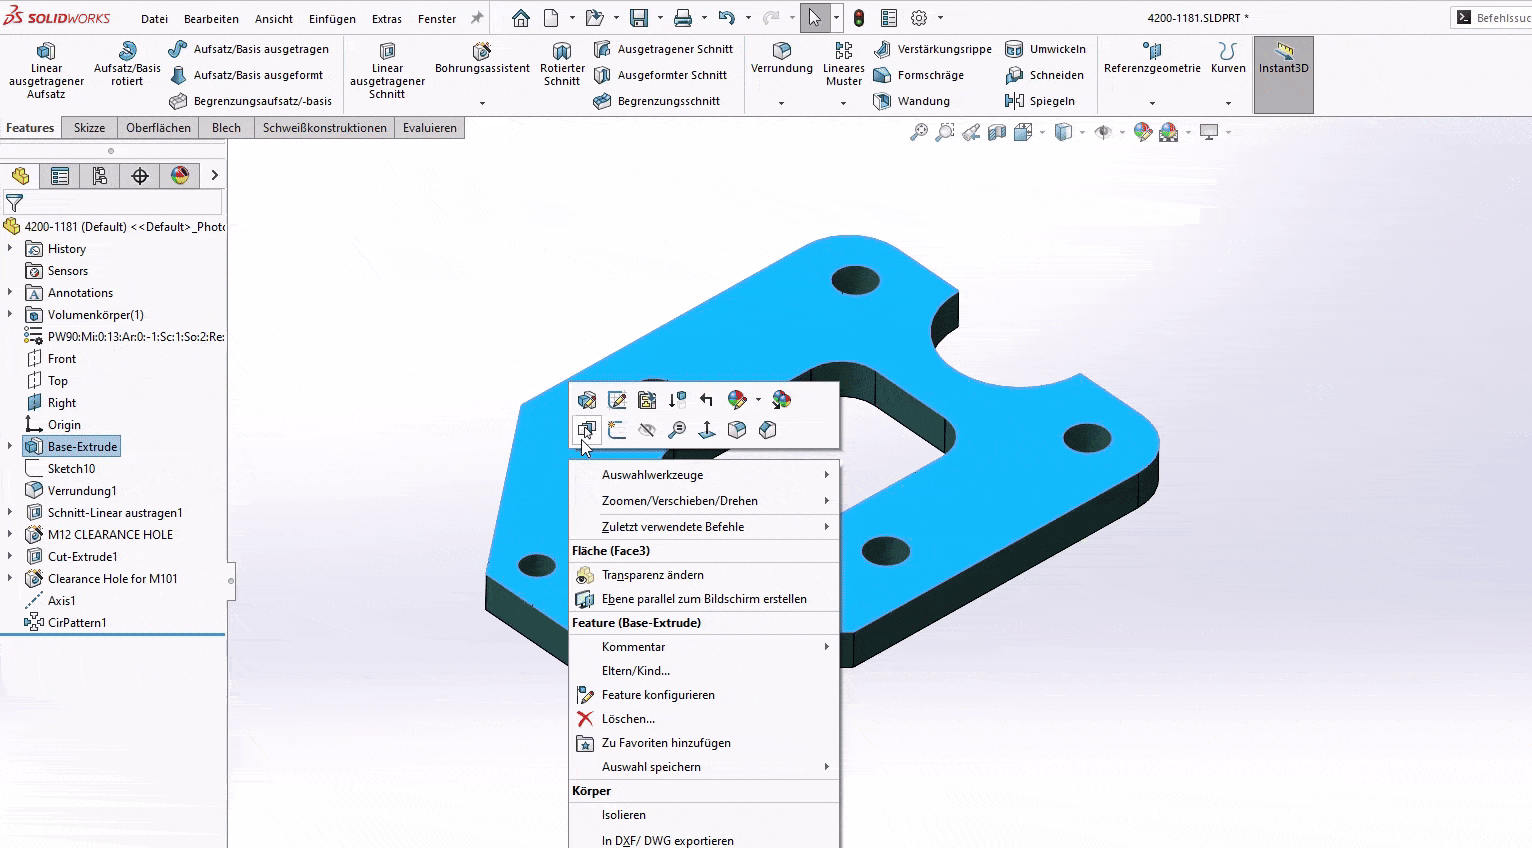Click the Bohrungsassistent (Hole Wizard) tool
1532x848 pixels.
point(482,58)
